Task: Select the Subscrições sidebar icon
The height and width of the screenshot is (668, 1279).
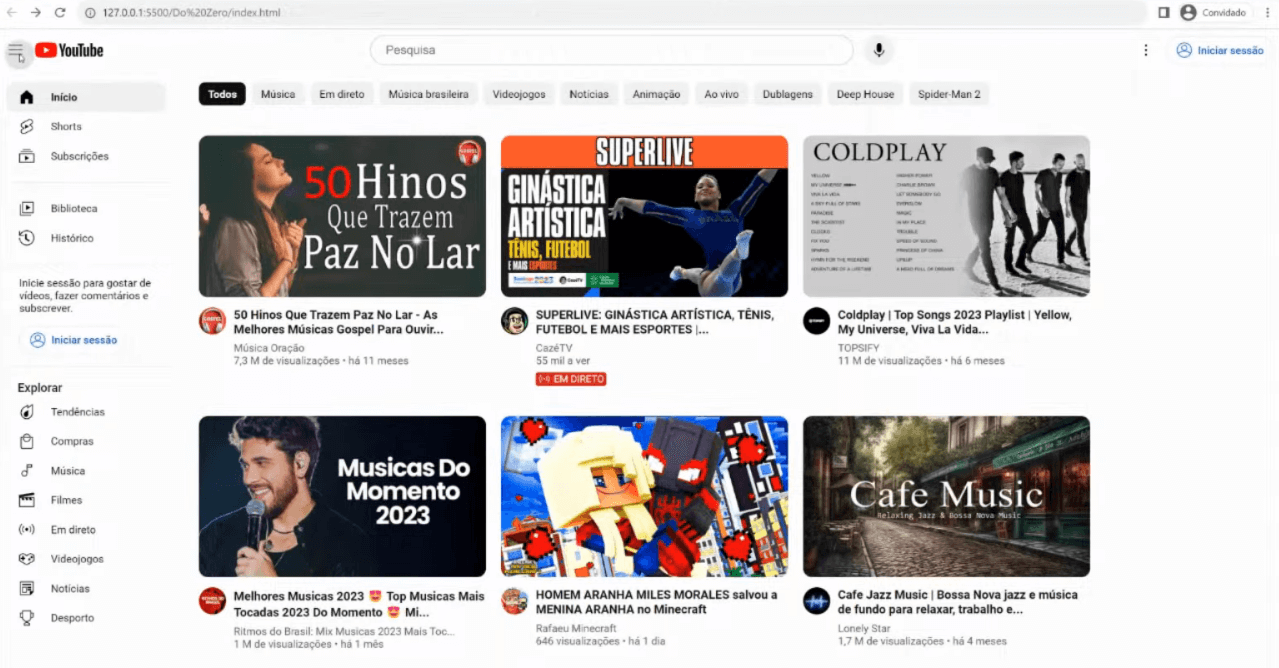Action: pyautogui.click(x=27, y=156)
